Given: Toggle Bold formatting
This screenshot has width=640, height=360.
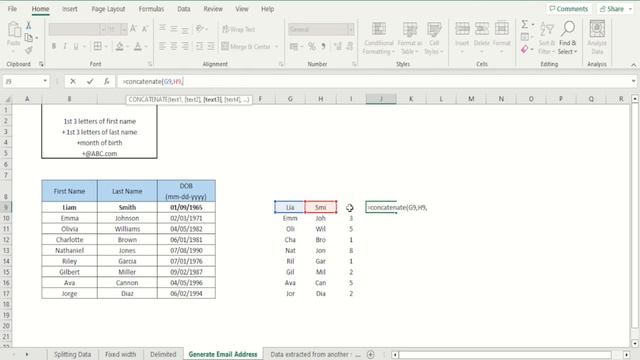Looking at the screenshot, I should click(x=53, y=47).
